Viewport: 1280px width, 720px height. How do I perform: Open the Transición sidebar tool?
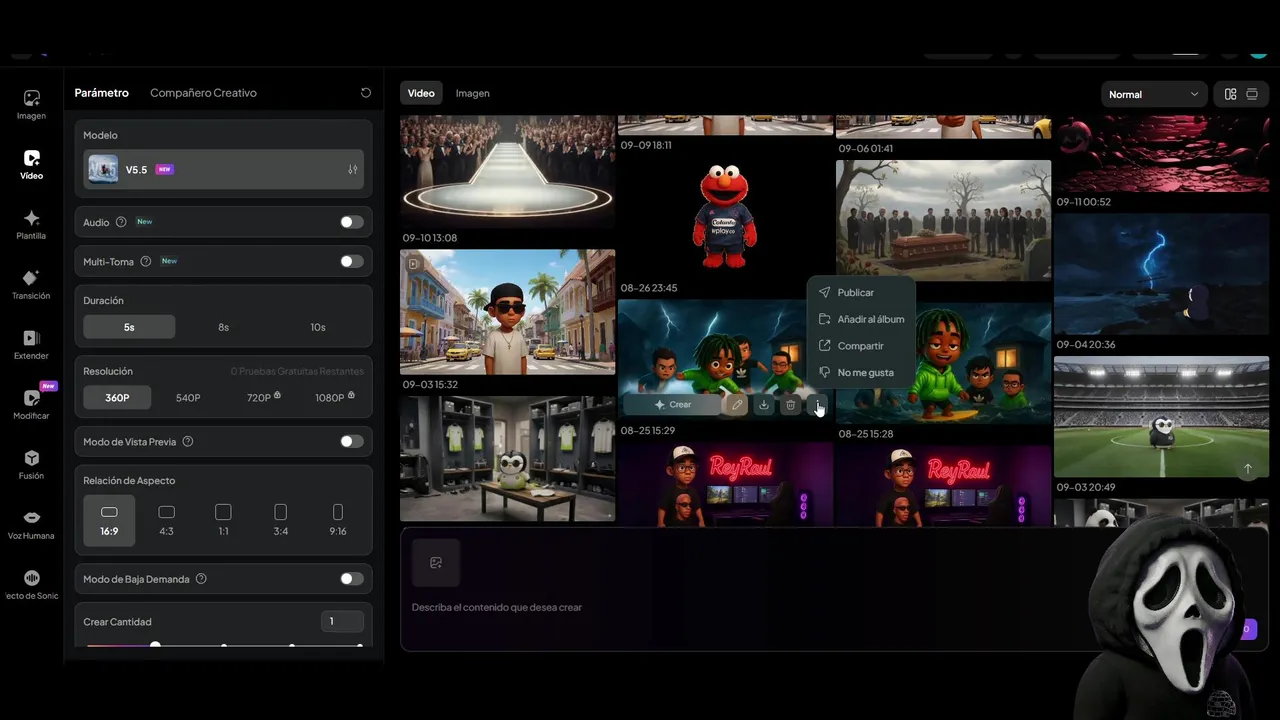pos(31,284)
